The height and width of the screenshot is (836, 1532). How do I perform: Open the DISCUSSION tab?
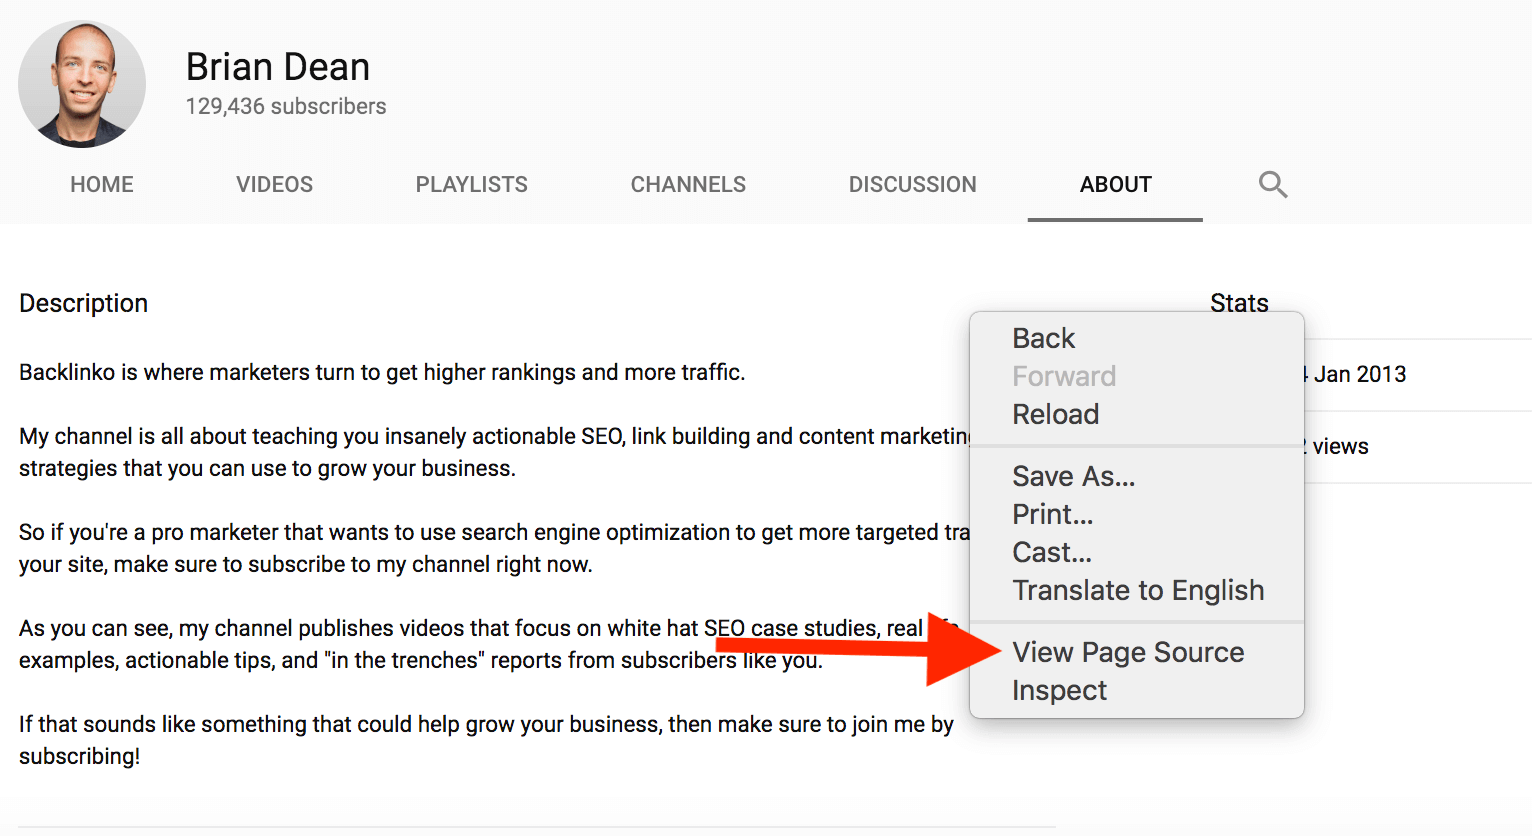[x=913, y=185]
